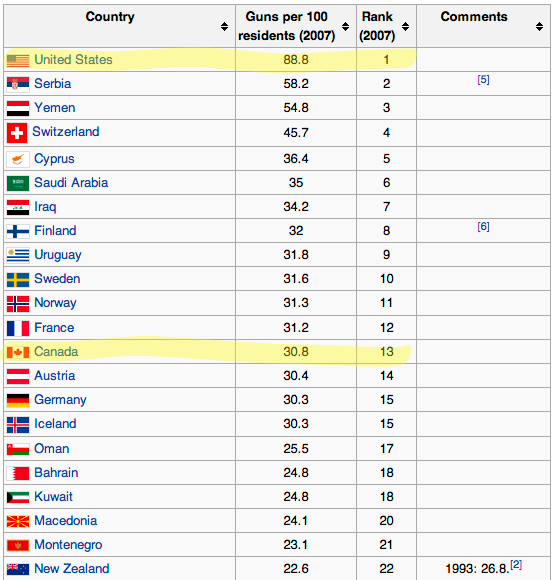Follow the Iraq link

point(45,207)
